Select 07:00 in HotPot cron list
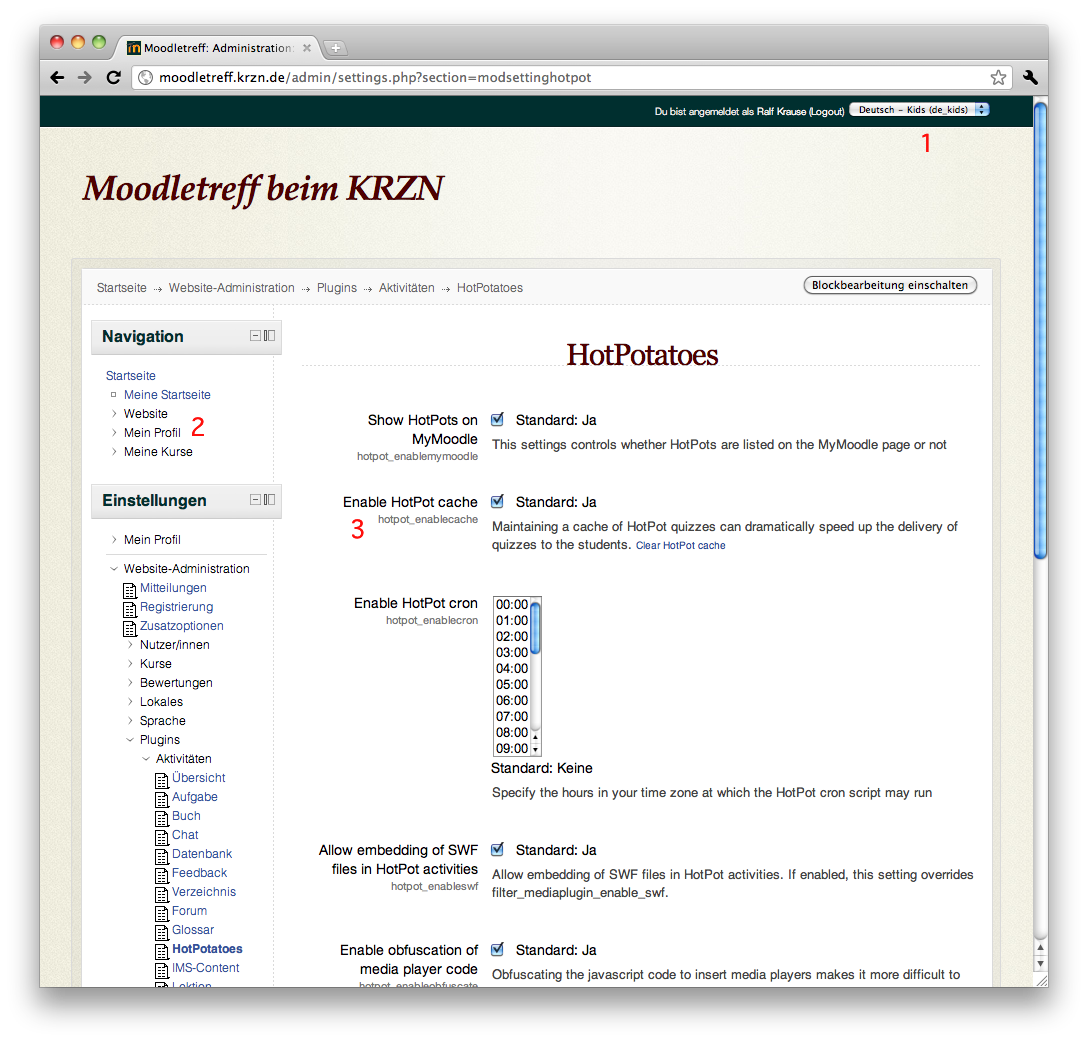1088x1042 pixels. 512,716
